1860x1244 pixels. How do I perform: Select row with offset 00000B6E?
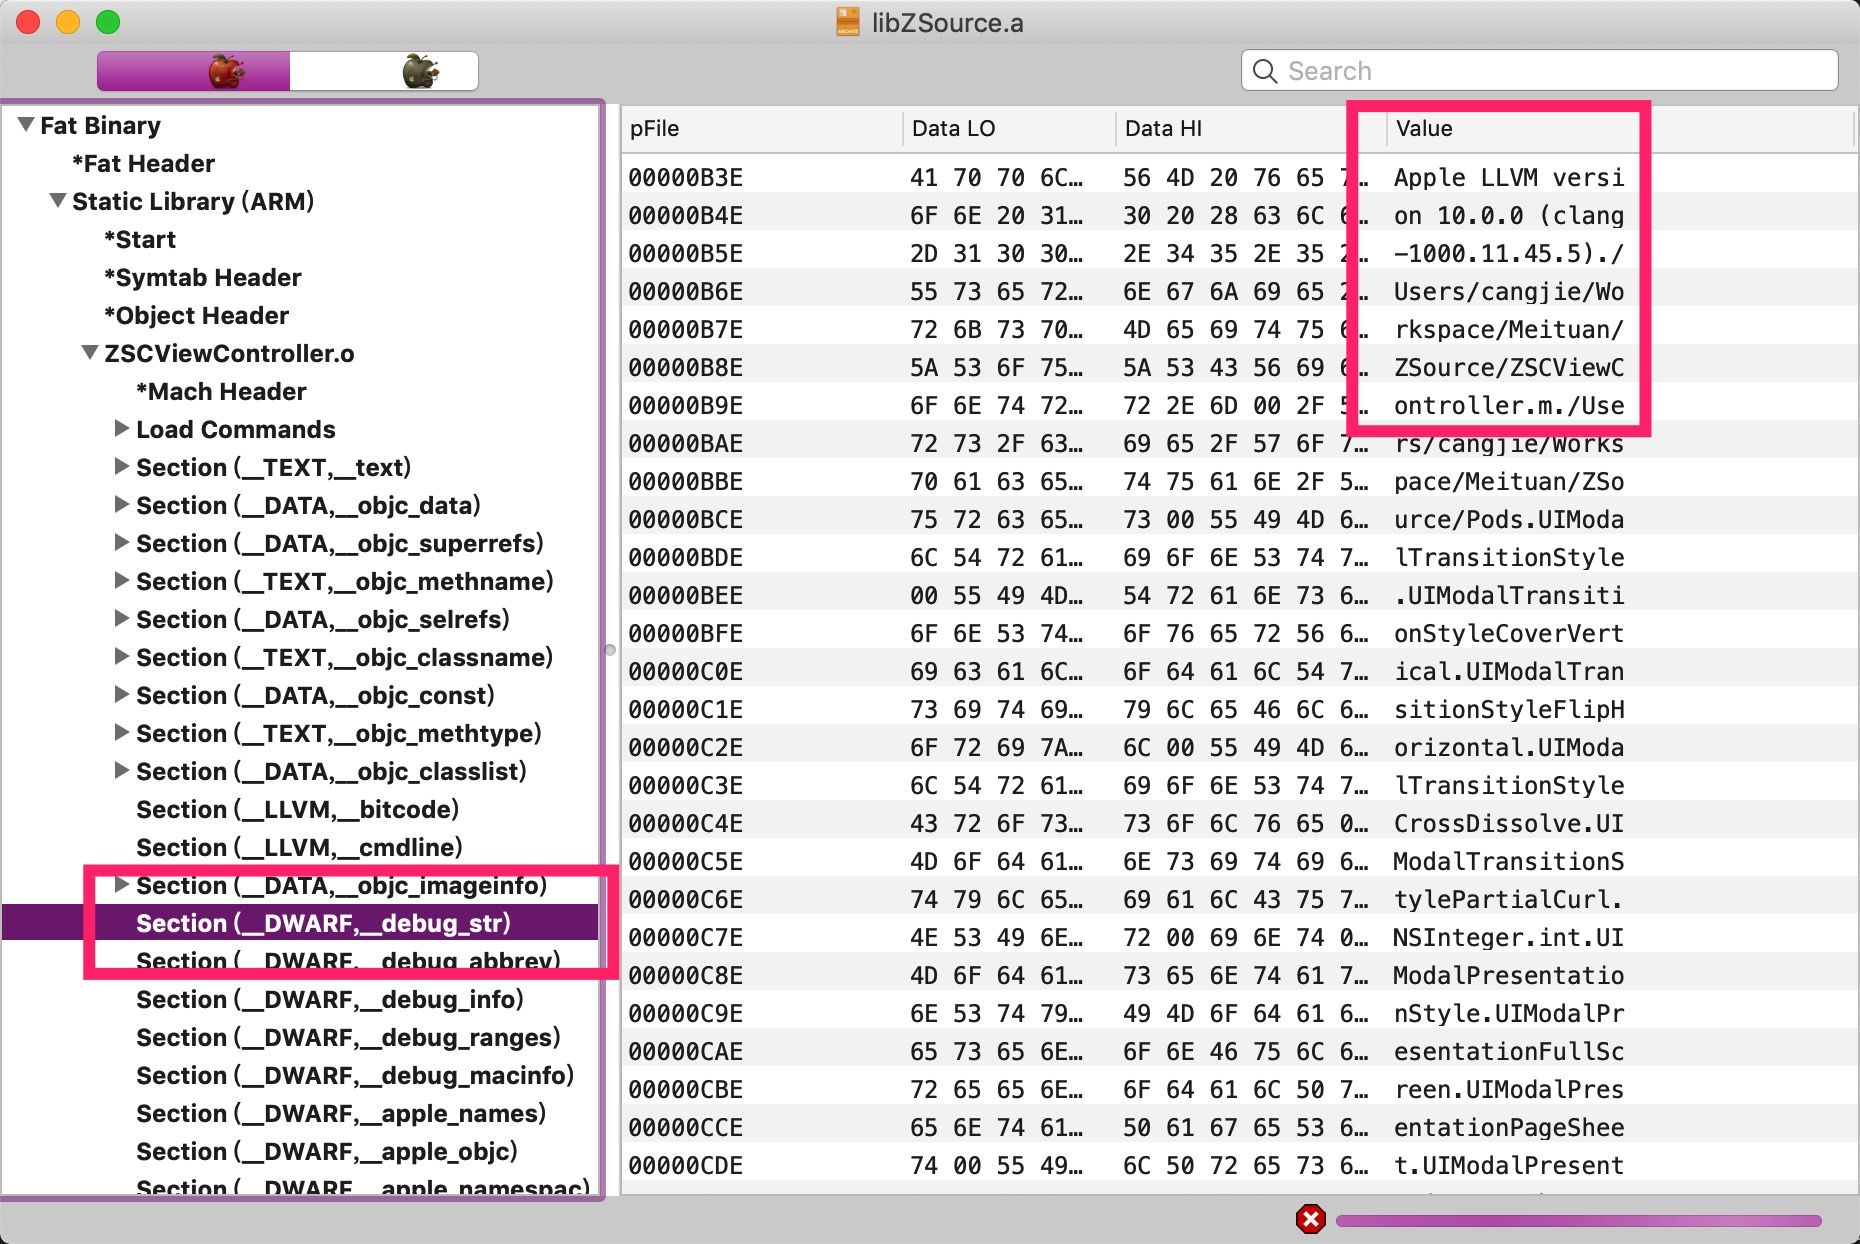(x=1238, y=291)
